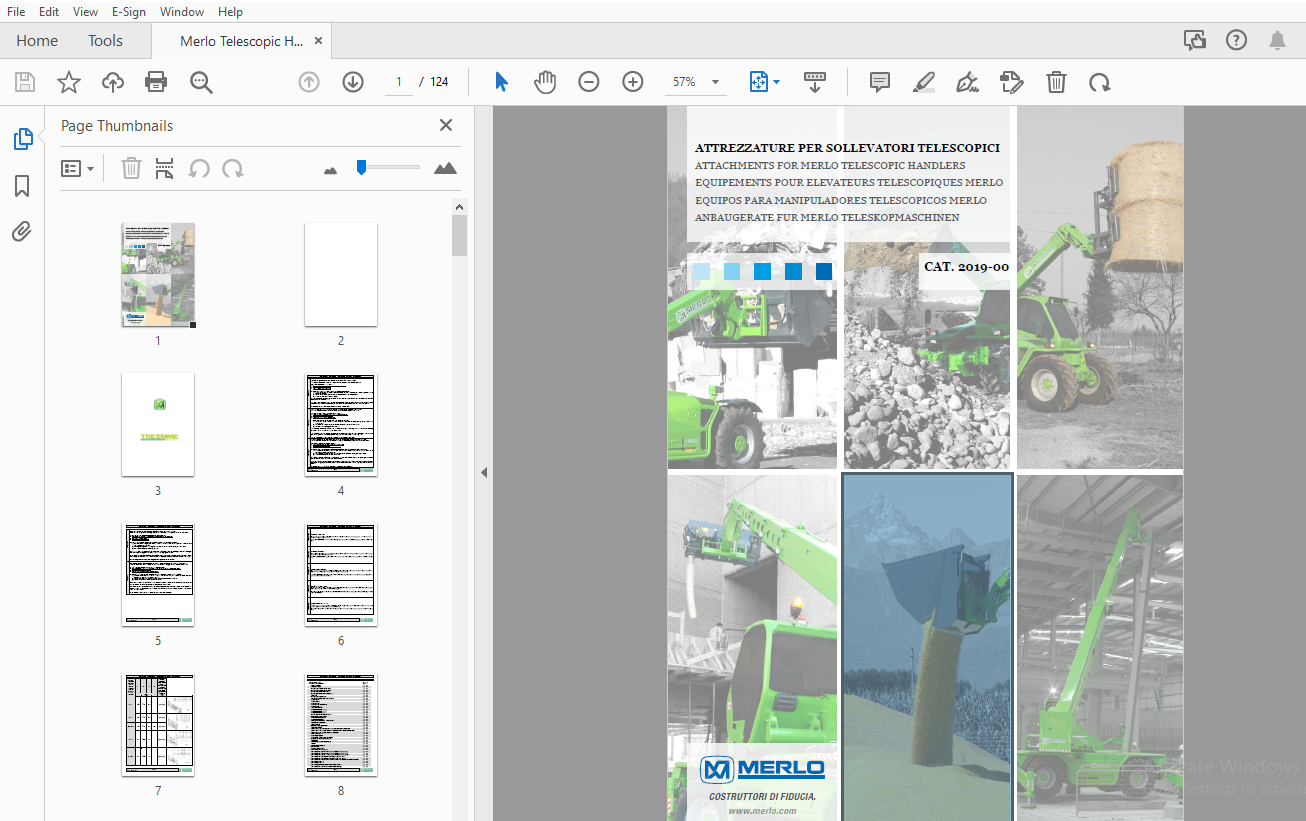Open the Edit menu

point(49,11)
